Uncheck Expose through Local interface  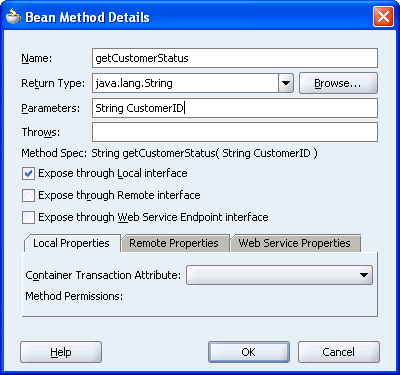(28, 174)
